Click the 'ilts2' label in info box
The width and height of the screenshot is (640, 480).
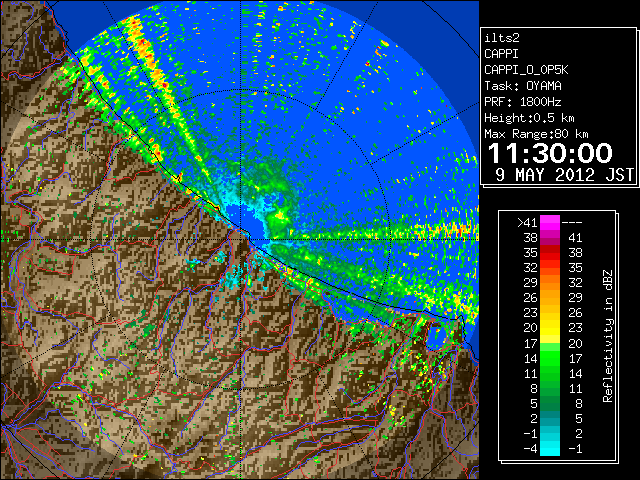click(502, 38)
